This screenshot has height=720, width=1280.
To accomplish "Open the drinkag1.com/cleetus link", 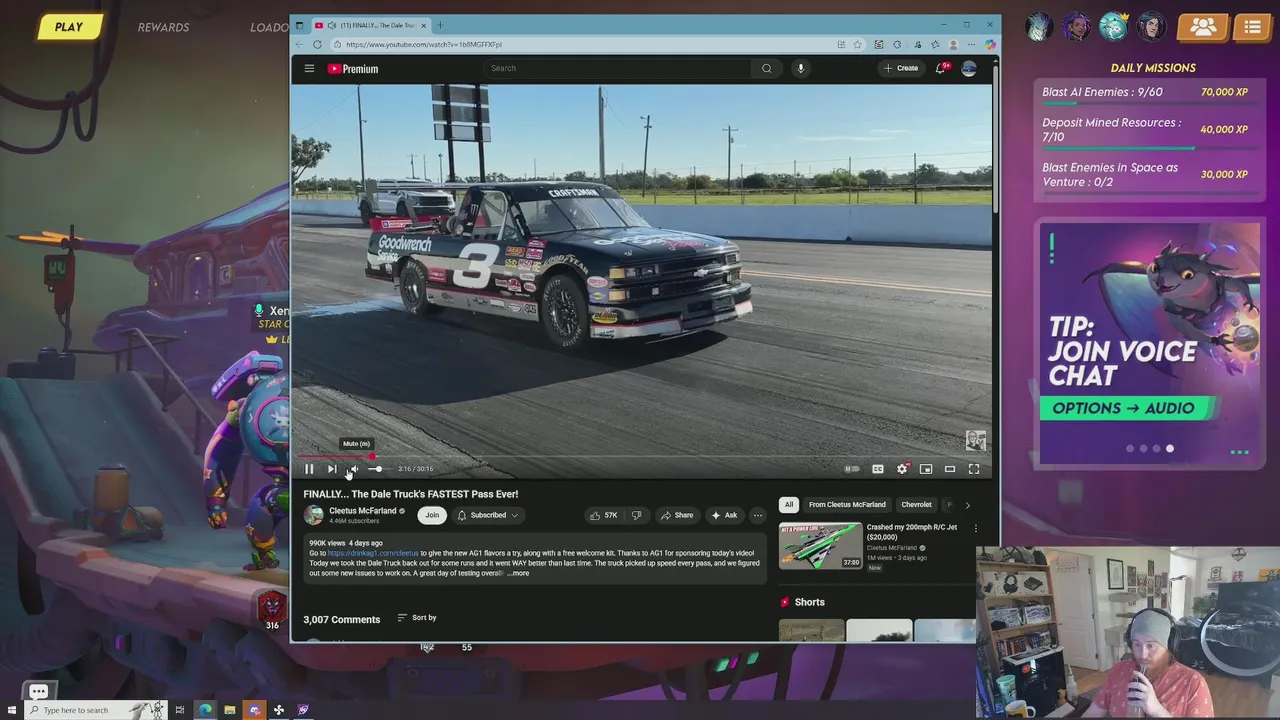I will pos(373,553).
